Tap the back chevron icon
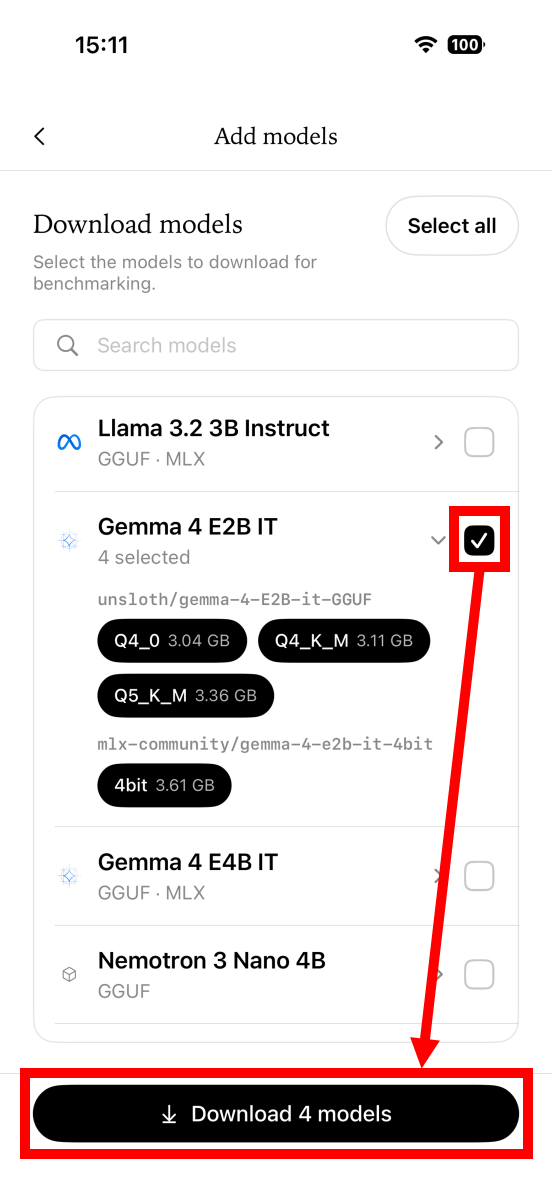This screenshot has height=1200, width=552. coord(40,137)
